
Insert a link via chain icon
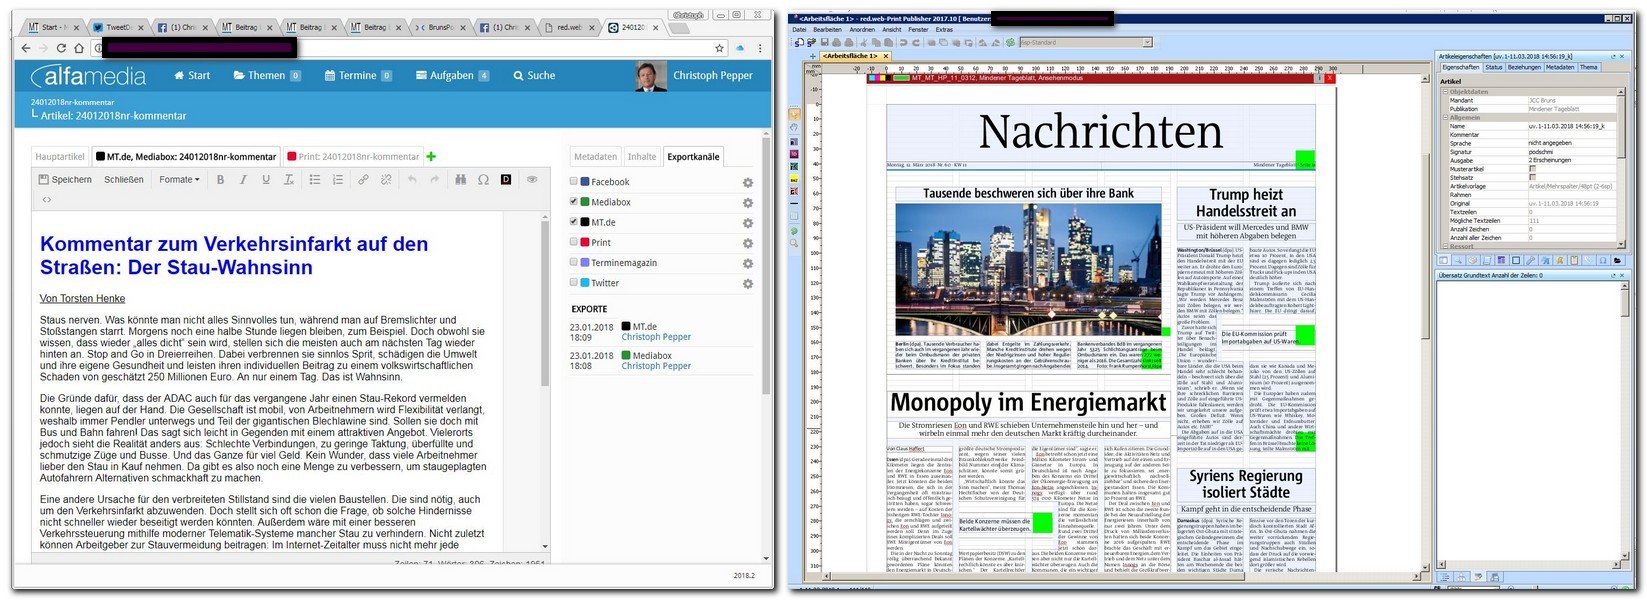pos(363,179)
